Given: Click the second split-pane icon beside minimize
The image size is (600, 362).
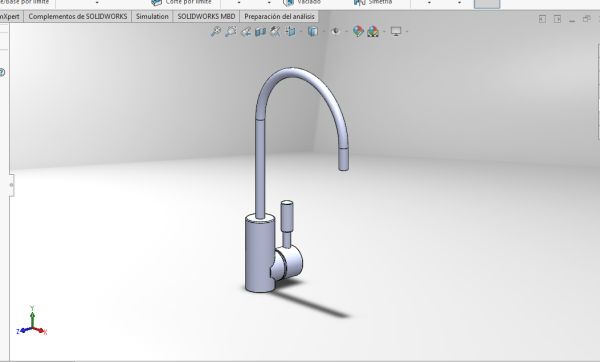Looking at the screenshot, I should pyautogui.click(x=557, y=19).
